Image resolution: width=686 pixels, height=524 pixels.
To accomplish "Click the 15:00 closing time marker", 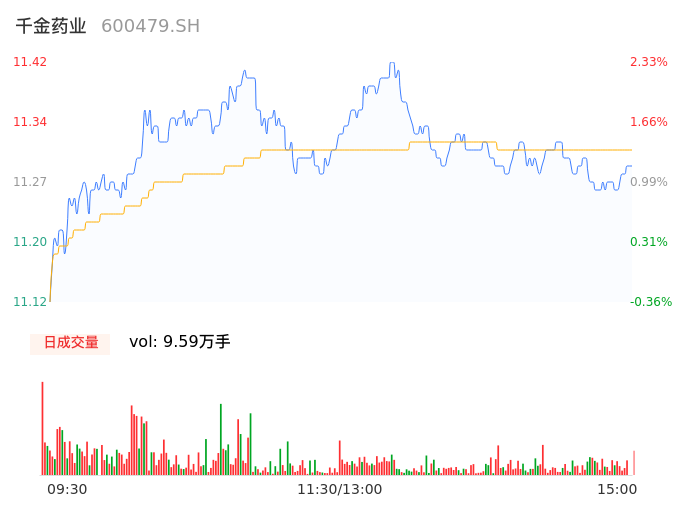I will (617, 489).
